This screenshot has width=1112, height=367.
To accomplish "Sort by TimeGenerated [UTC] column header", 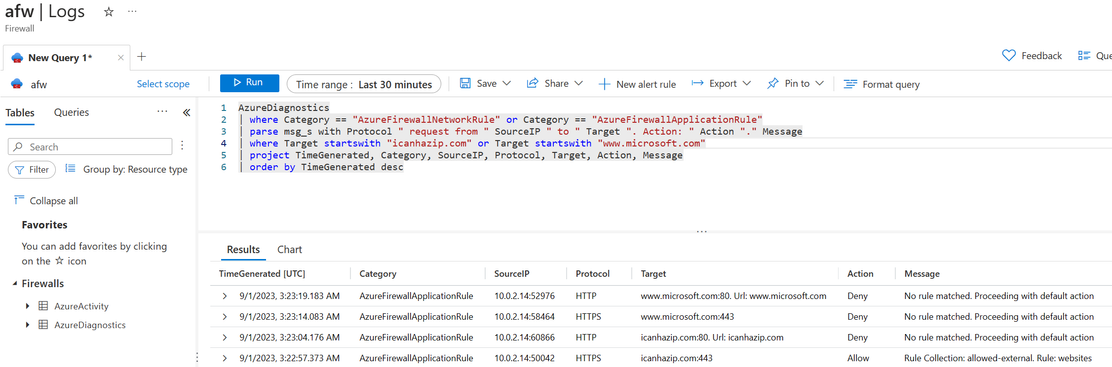I will coord(262,273).
